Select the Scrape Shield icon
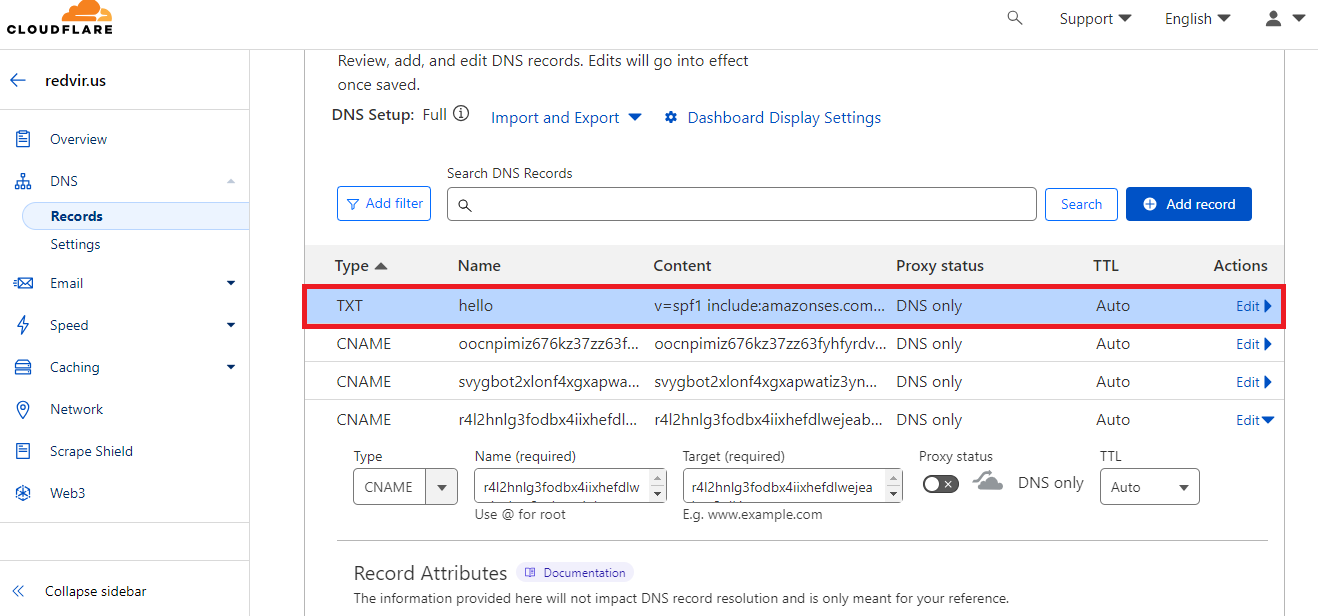This screenshot has height=616, width=1318. 22,451
